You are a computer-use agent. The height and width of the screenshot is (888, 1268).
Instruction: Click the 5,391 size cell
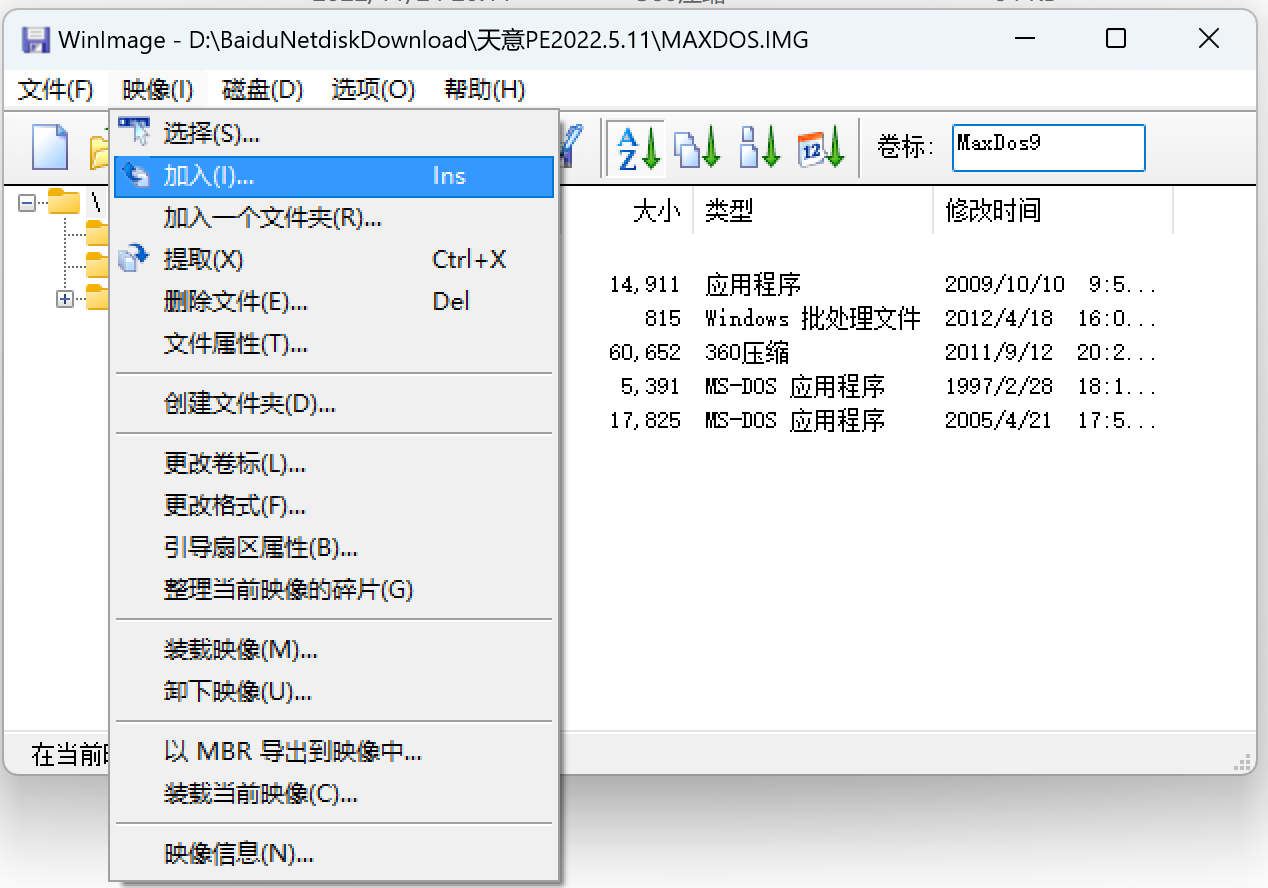click(650, 387)
